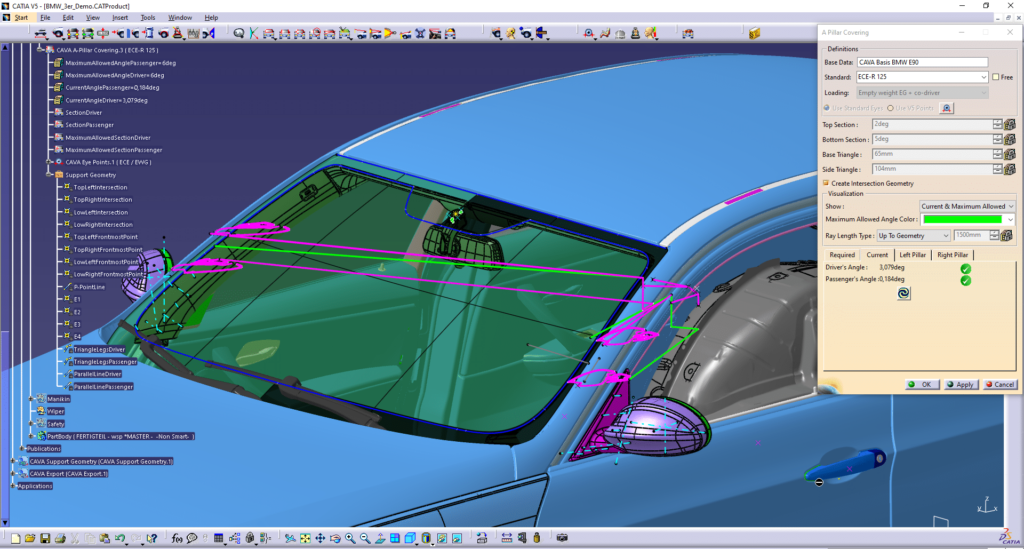
Task: Click the calculator icon next to Side Triangle
Action: click(1010, 170)
